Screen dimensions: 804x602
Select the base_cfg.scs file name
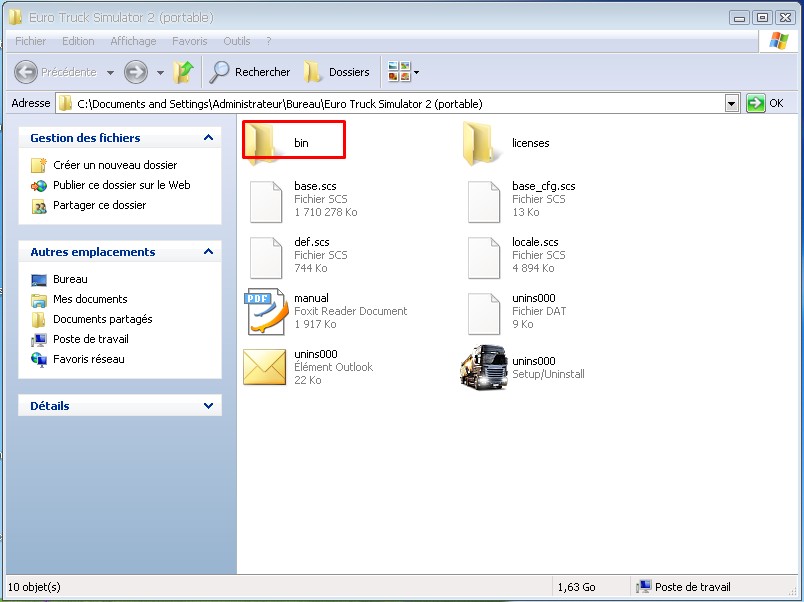[x=544, y=186]
